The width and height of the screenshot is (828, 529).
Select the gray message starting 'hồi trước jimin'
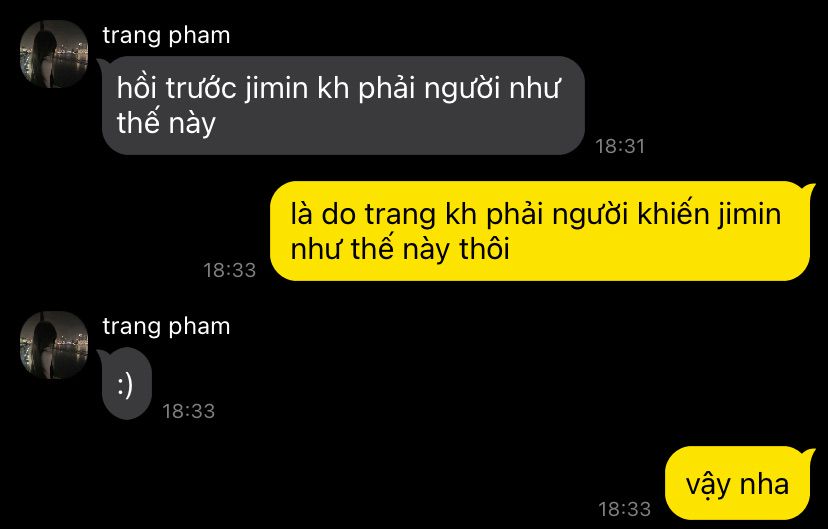(x=343, y=106)
